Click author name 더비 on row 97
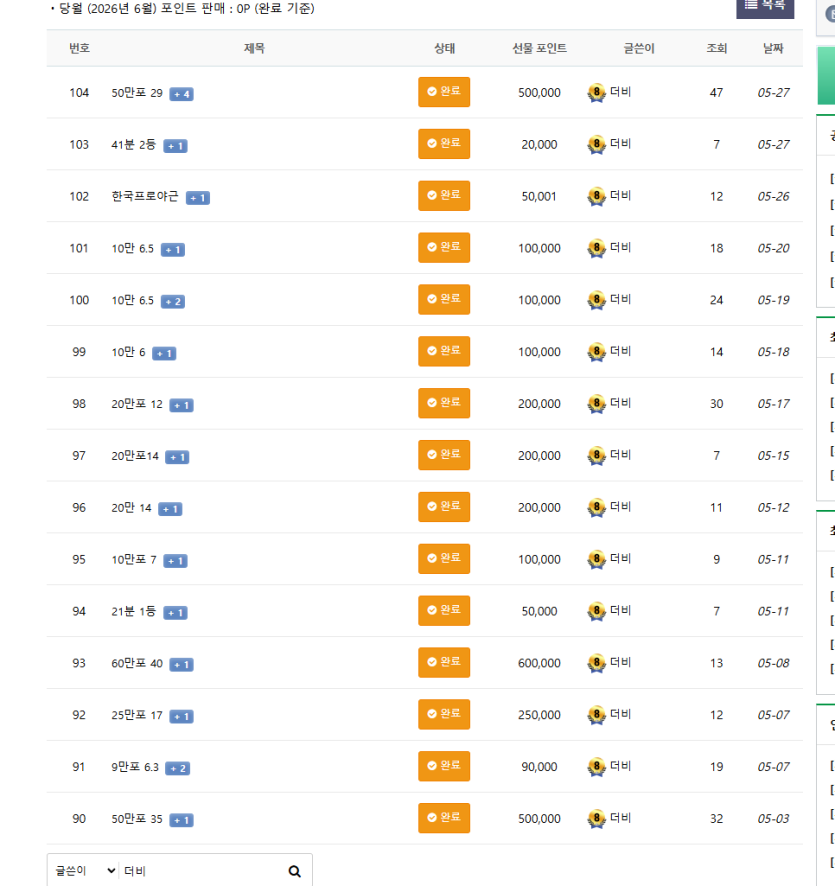The image size is (835, 886). coord(620,455)
